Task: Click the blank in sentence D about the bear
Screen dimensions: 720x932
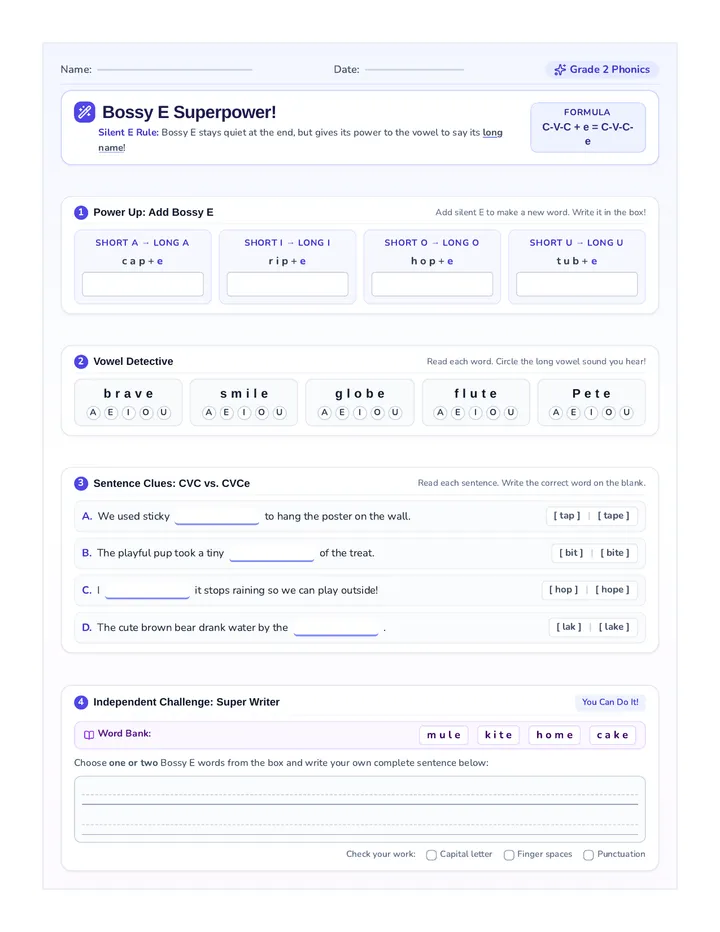Action: pyautogui.click(x=336, y=628)
